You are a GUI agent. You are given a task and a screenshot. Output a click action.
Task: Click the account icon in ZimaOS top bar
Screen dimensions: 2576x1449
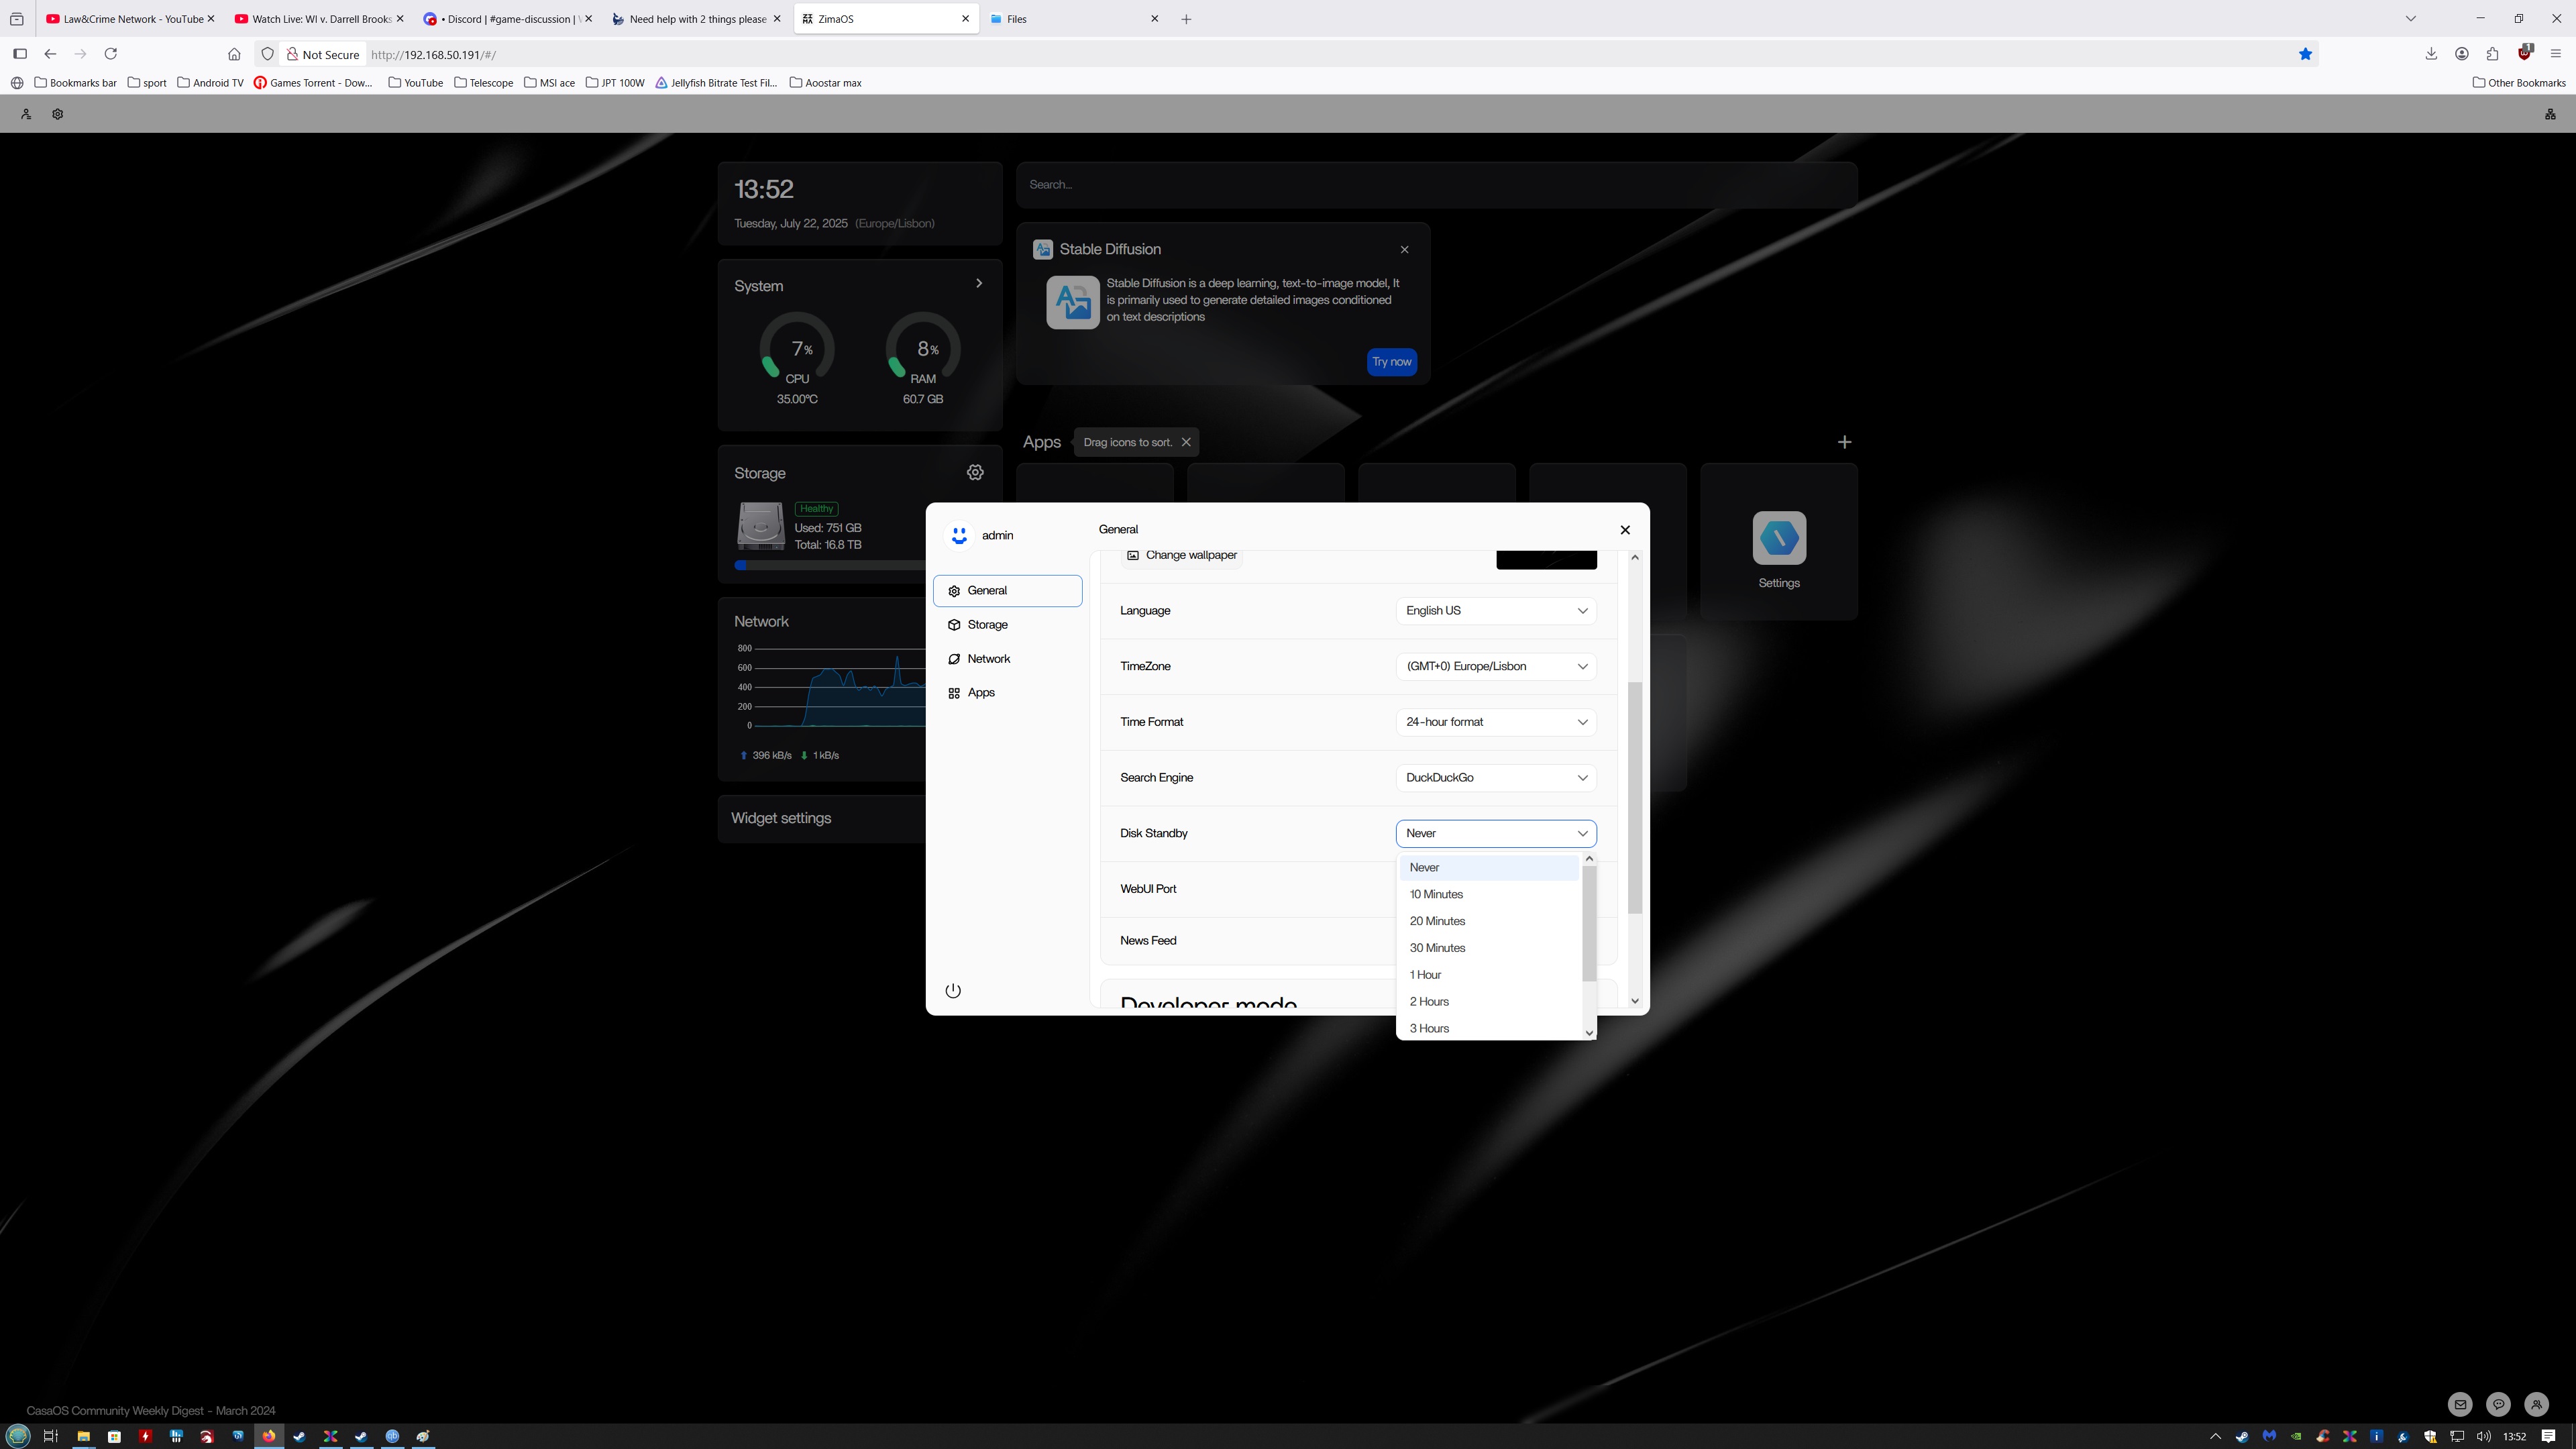coord(26,114)
